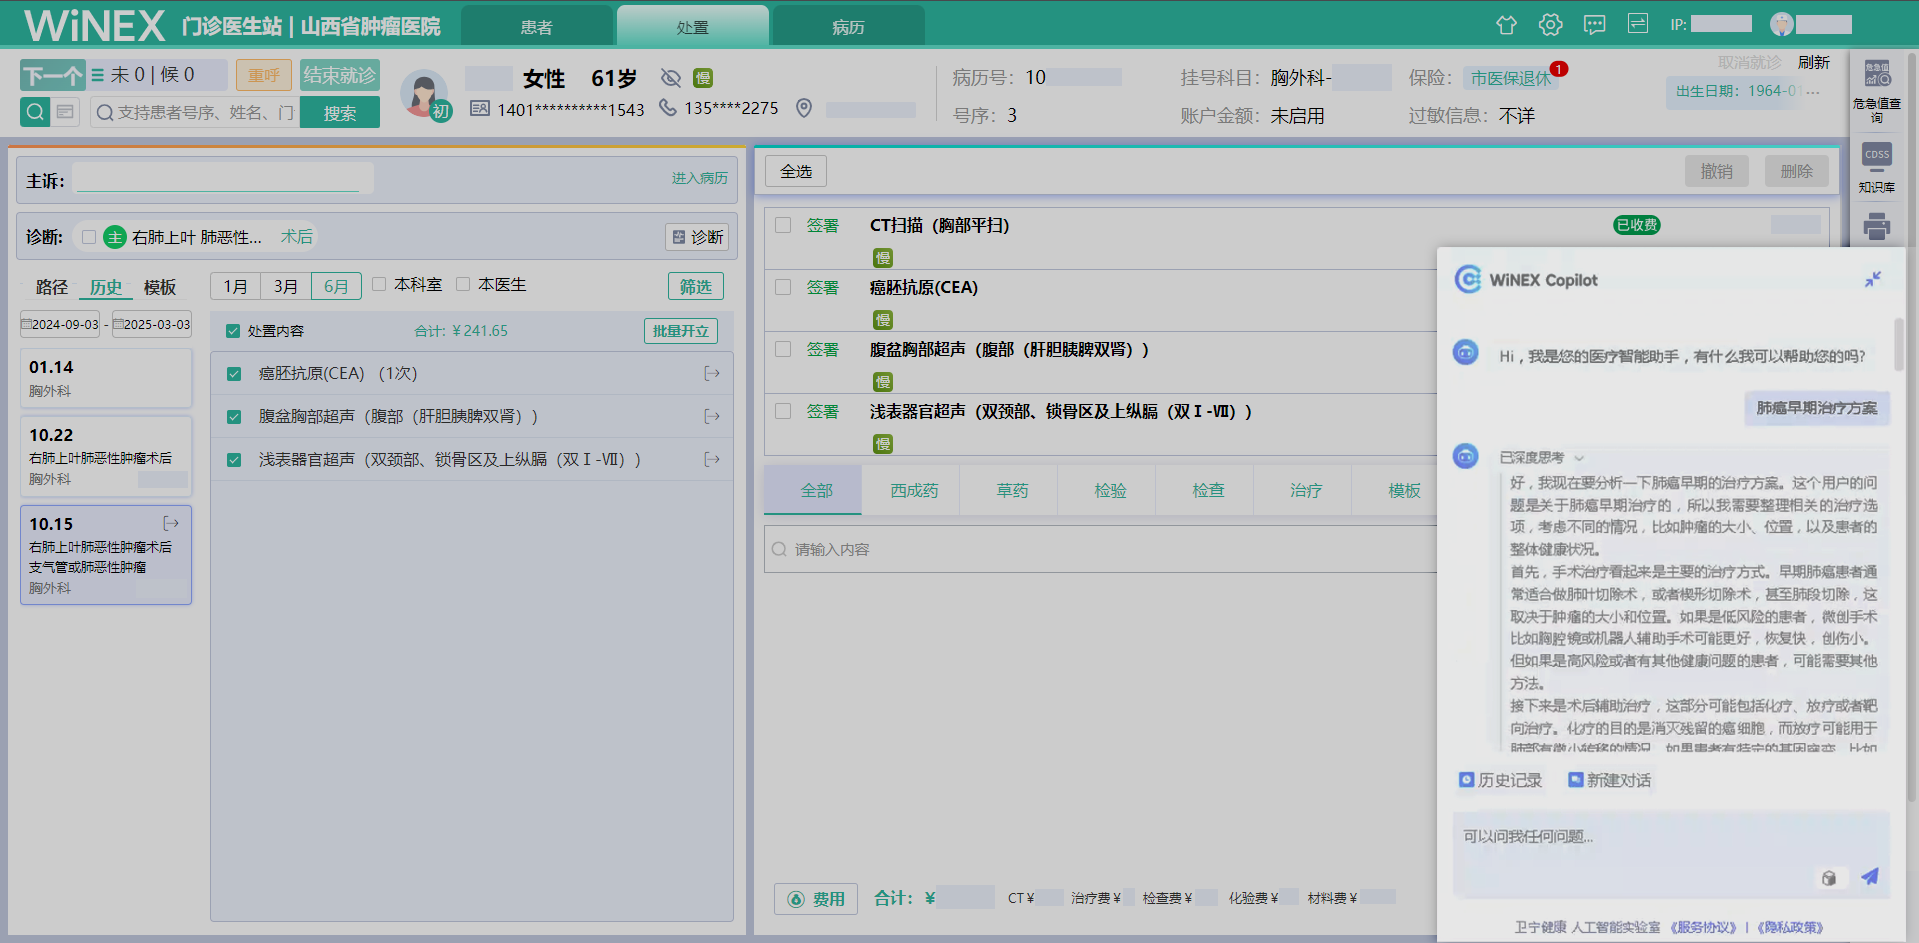Enable the 本科室 filter checkbox
Screen dimensions: 1919x943
point(380,285)
